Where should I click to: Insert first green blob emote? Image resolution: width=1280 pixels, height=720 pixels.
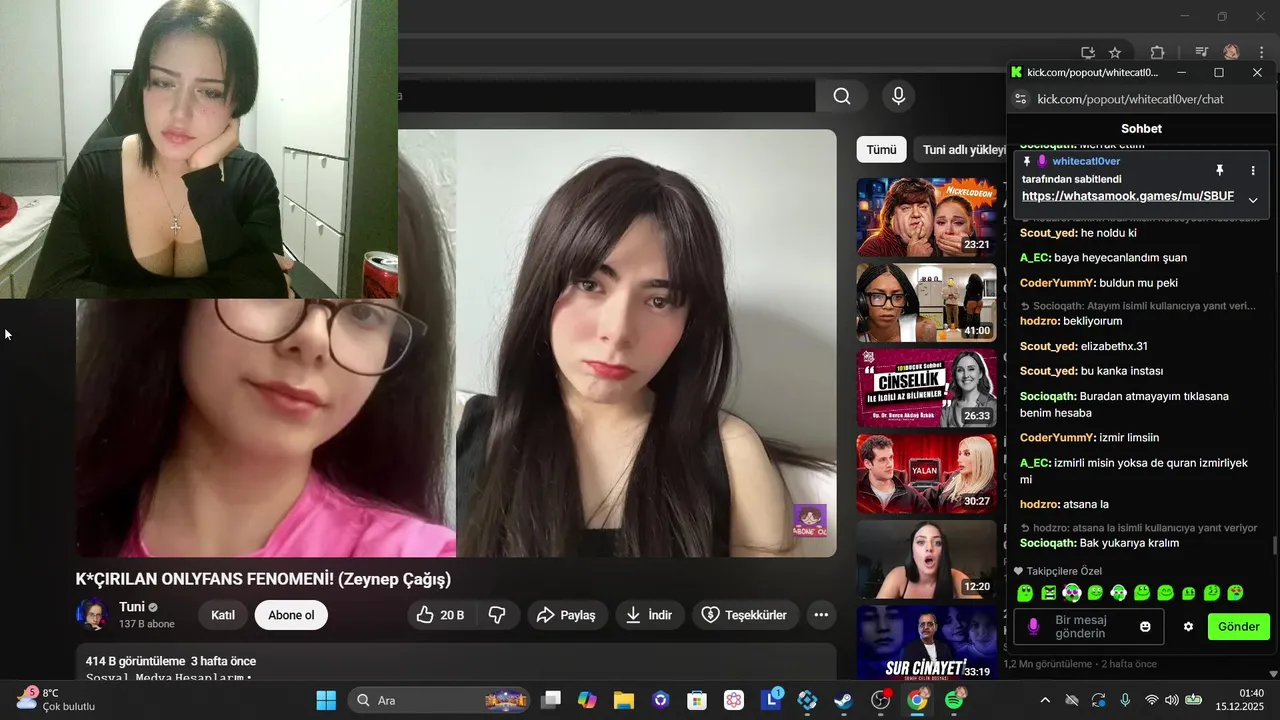(x=1025, y=593)
